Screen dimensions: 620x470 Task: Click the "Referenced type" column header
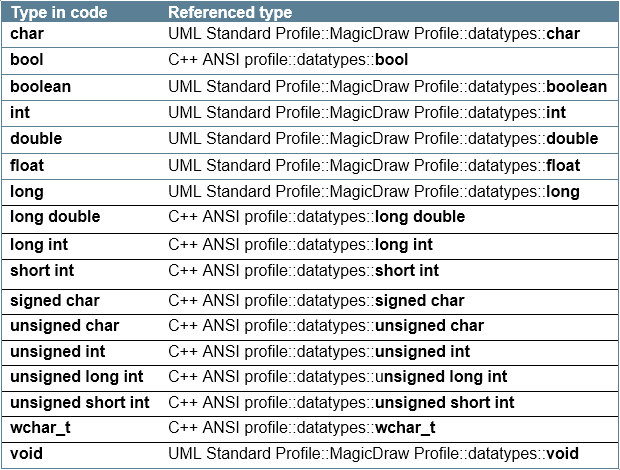tap(230, 13)
